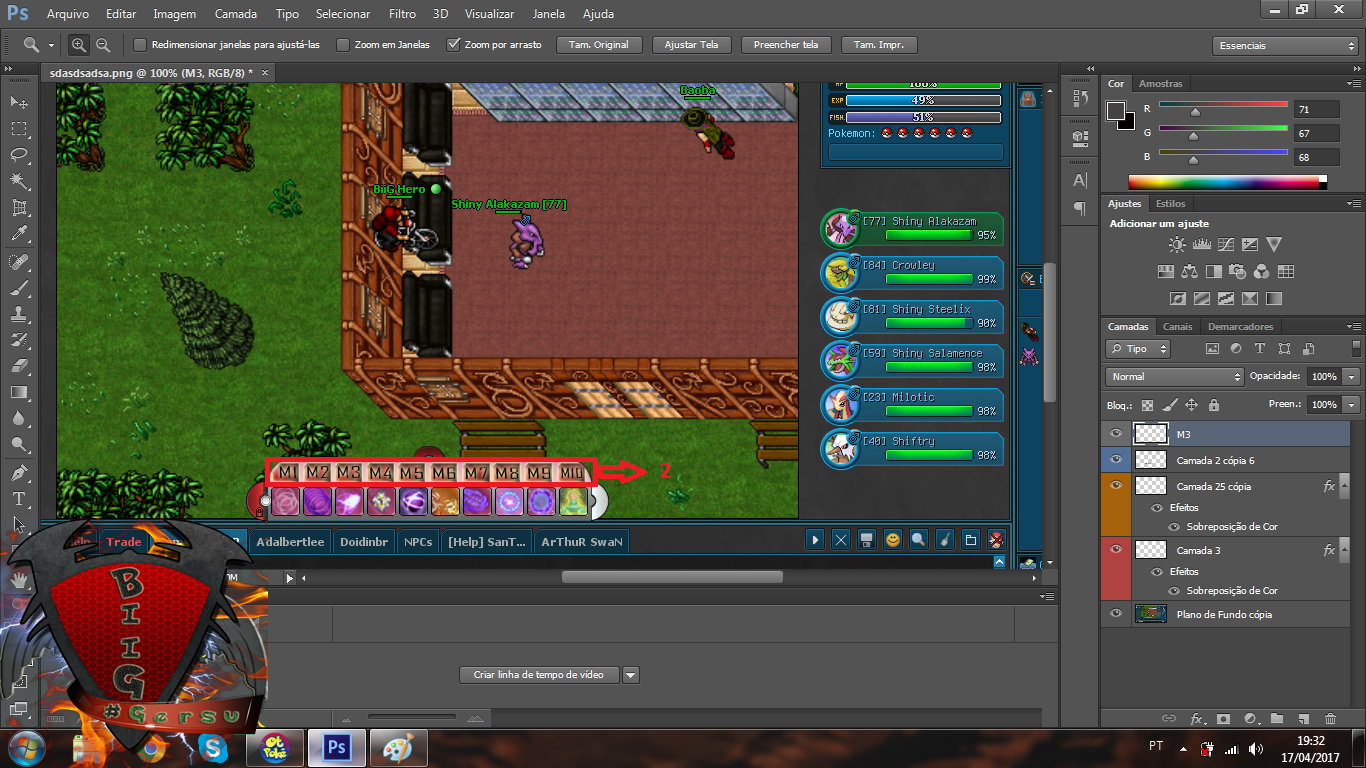Open the Camada menu
Viewport: 1366px width, 768px height.
[236, 14]
